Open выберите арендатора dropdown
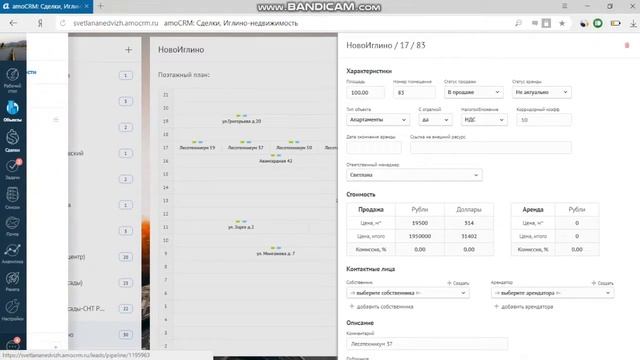 [x=552, y=293]
